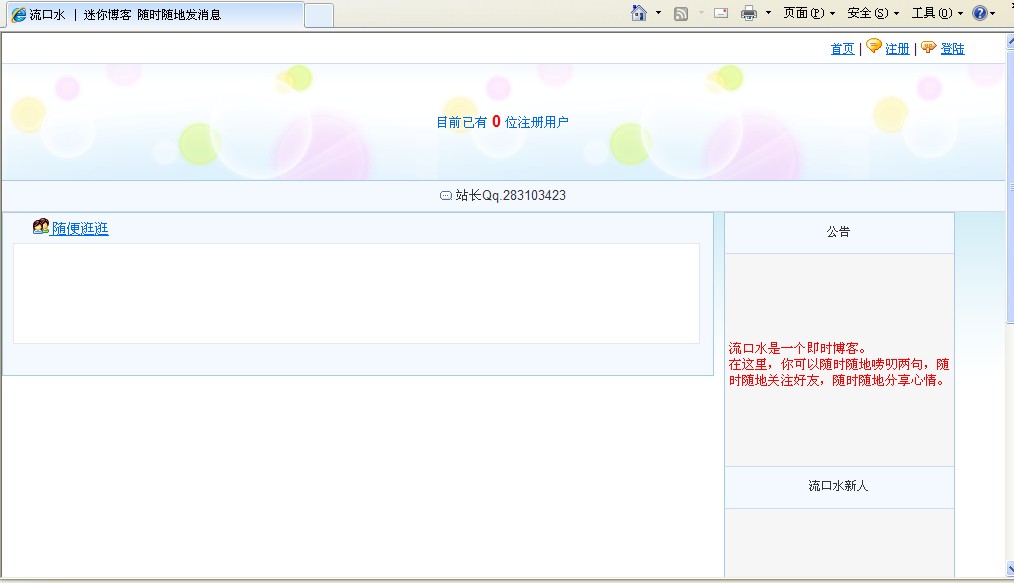
Task: Open a new blank tab
Action: coord(319,16)
